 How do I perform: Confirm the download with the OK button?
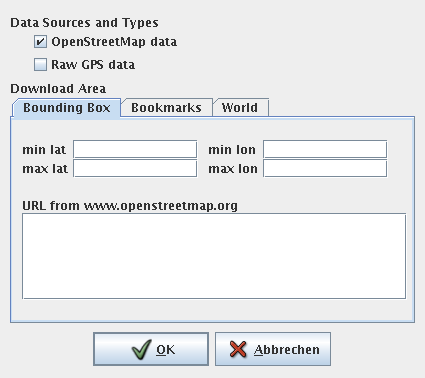tap(151, 349)
